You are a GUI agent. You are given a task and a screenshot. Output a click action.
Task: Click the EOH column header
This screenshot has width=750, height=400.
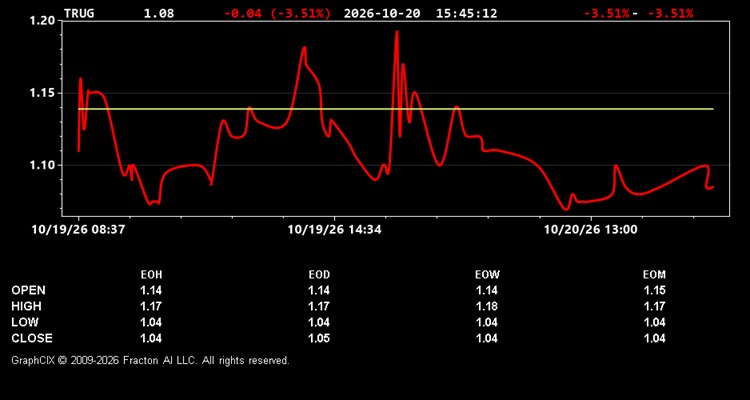pyautogui.click(x=151, y=275)
